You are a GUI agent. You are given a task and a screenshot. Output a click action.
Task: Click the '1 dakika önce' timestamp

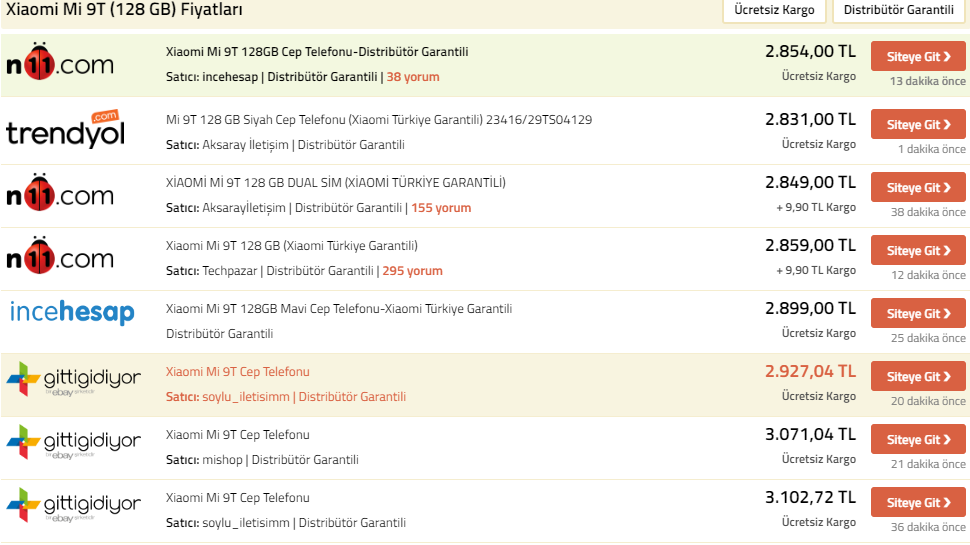932,150
